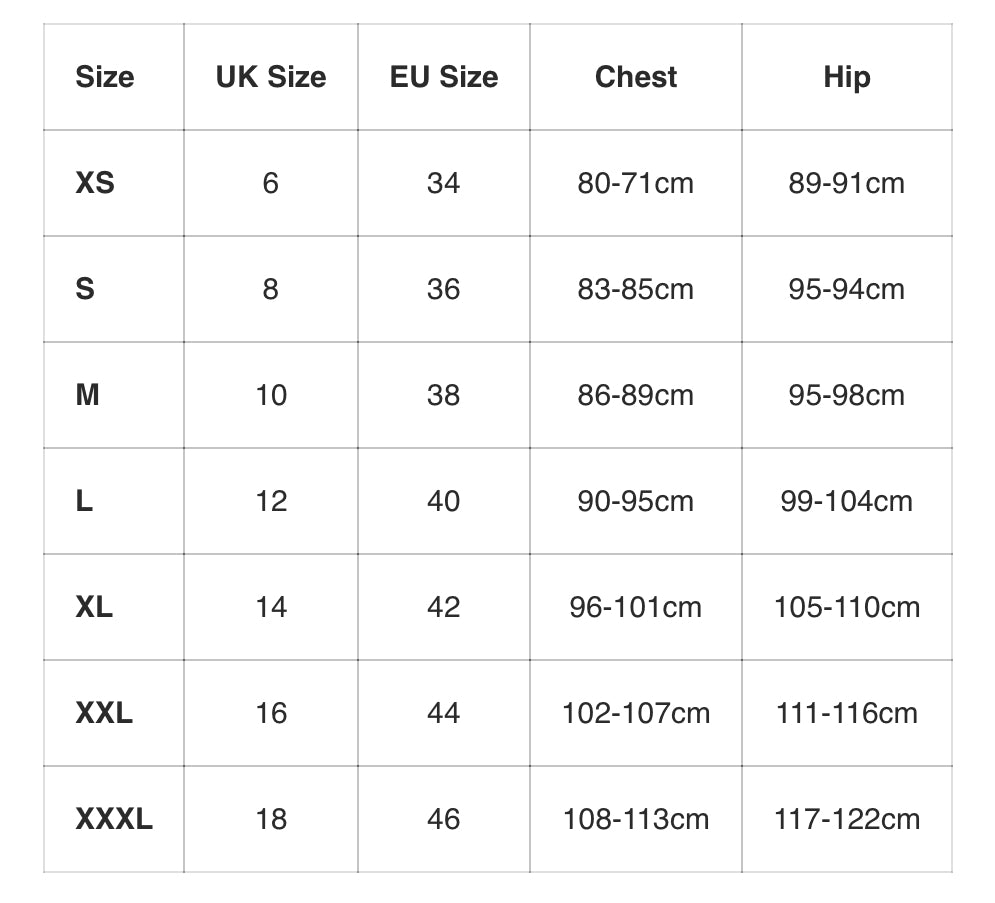Select the S size row label
995x903 pixels.
(85, 289)
